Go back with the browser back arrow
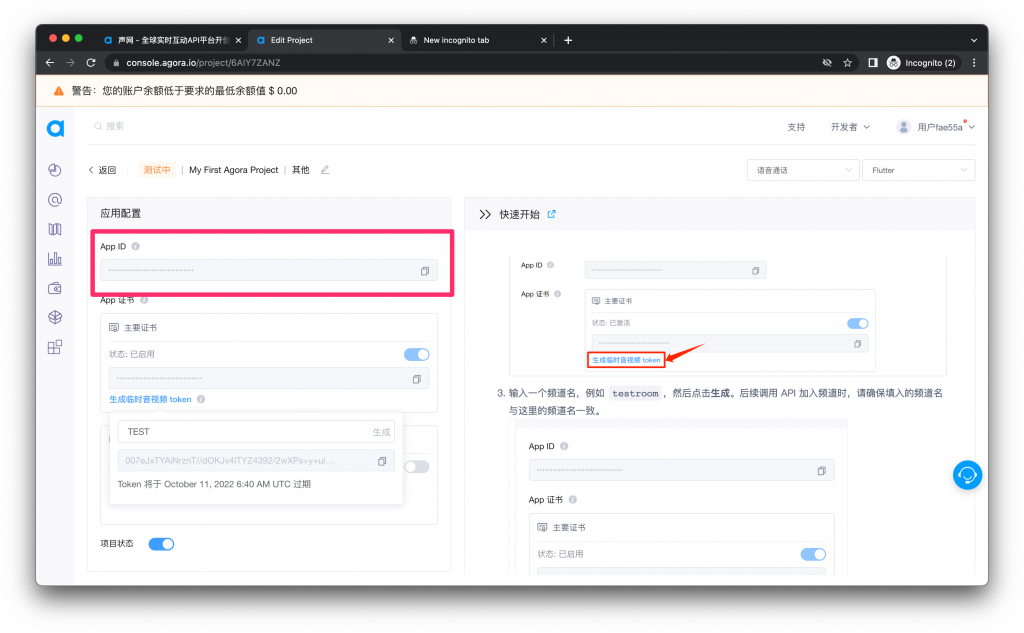This screenshot has height=633, width=1024. (x=50, y=63)
